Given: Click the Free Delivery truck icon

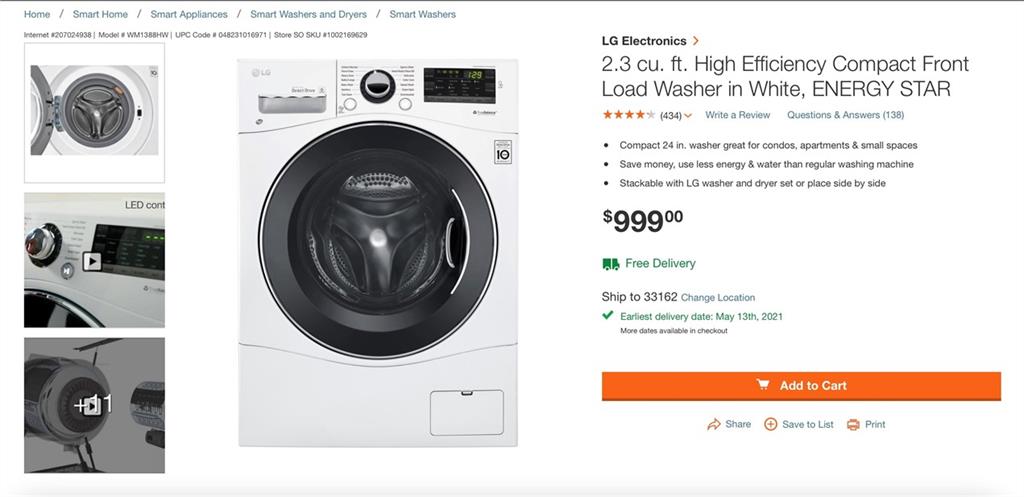Looking at the screenshot, I should click(x=610, y=264).
